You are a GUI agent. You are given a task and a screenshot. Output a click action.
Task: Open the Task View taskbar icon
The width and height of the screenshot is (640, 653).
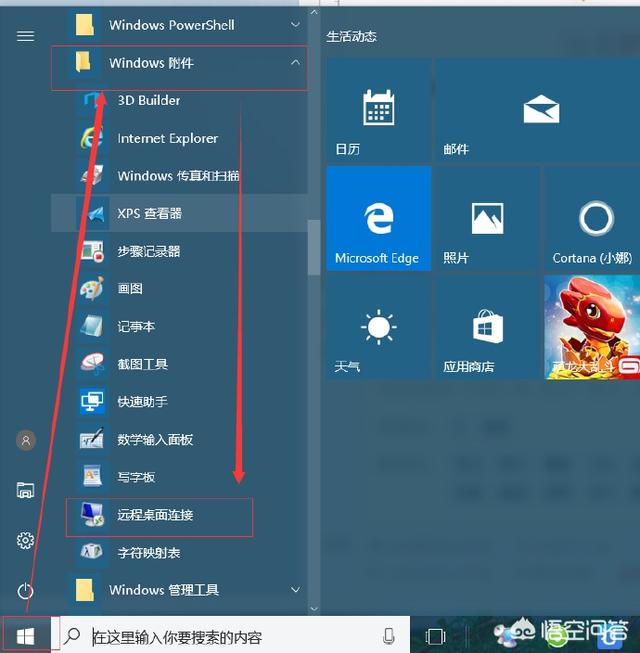coord(436,636)
